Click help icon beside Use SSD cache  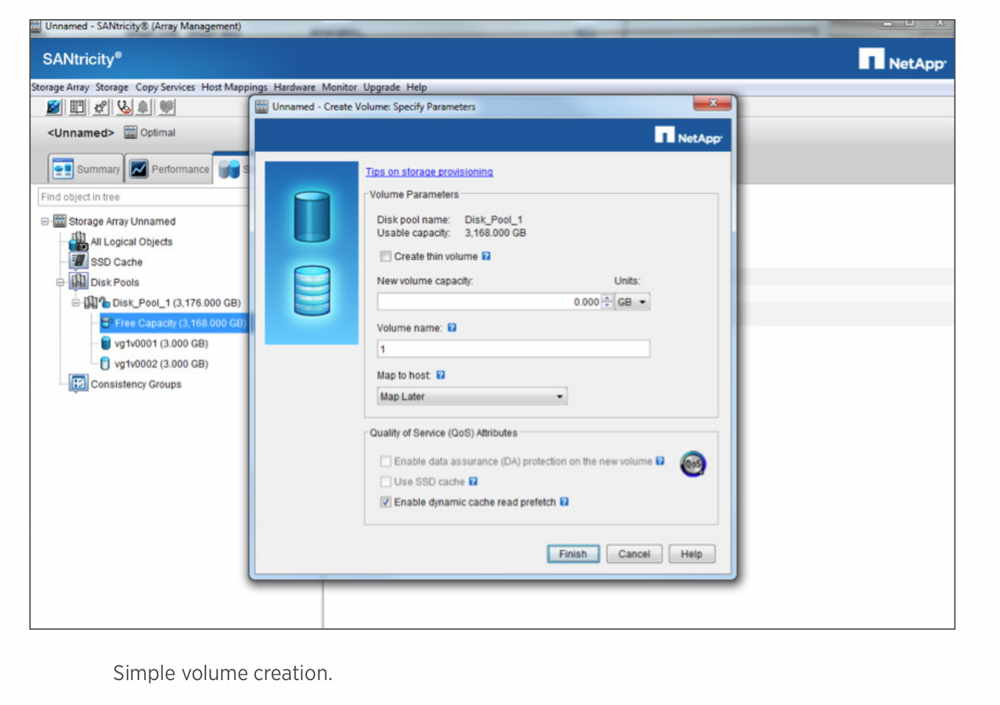(473, 481)
